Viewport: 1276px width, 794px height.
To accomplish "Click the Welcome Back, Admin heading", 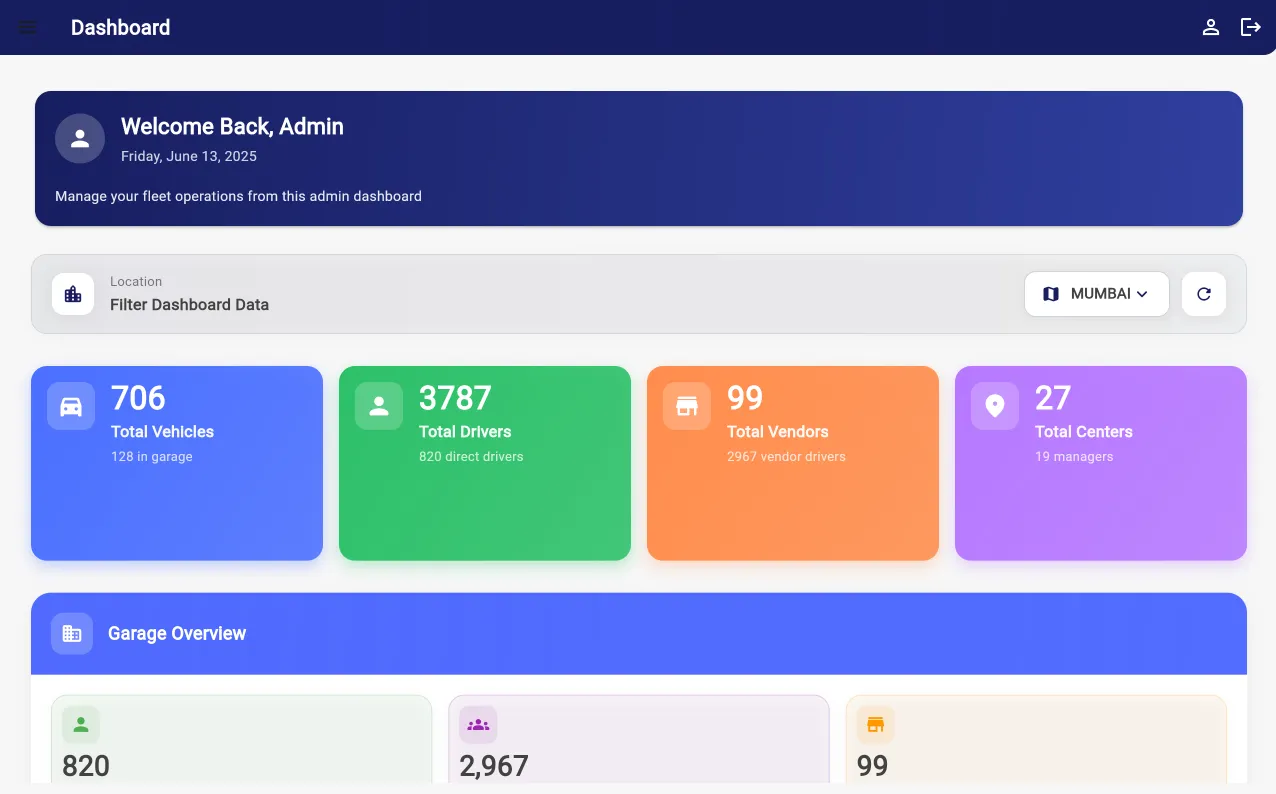I will [x=232, y=126].
